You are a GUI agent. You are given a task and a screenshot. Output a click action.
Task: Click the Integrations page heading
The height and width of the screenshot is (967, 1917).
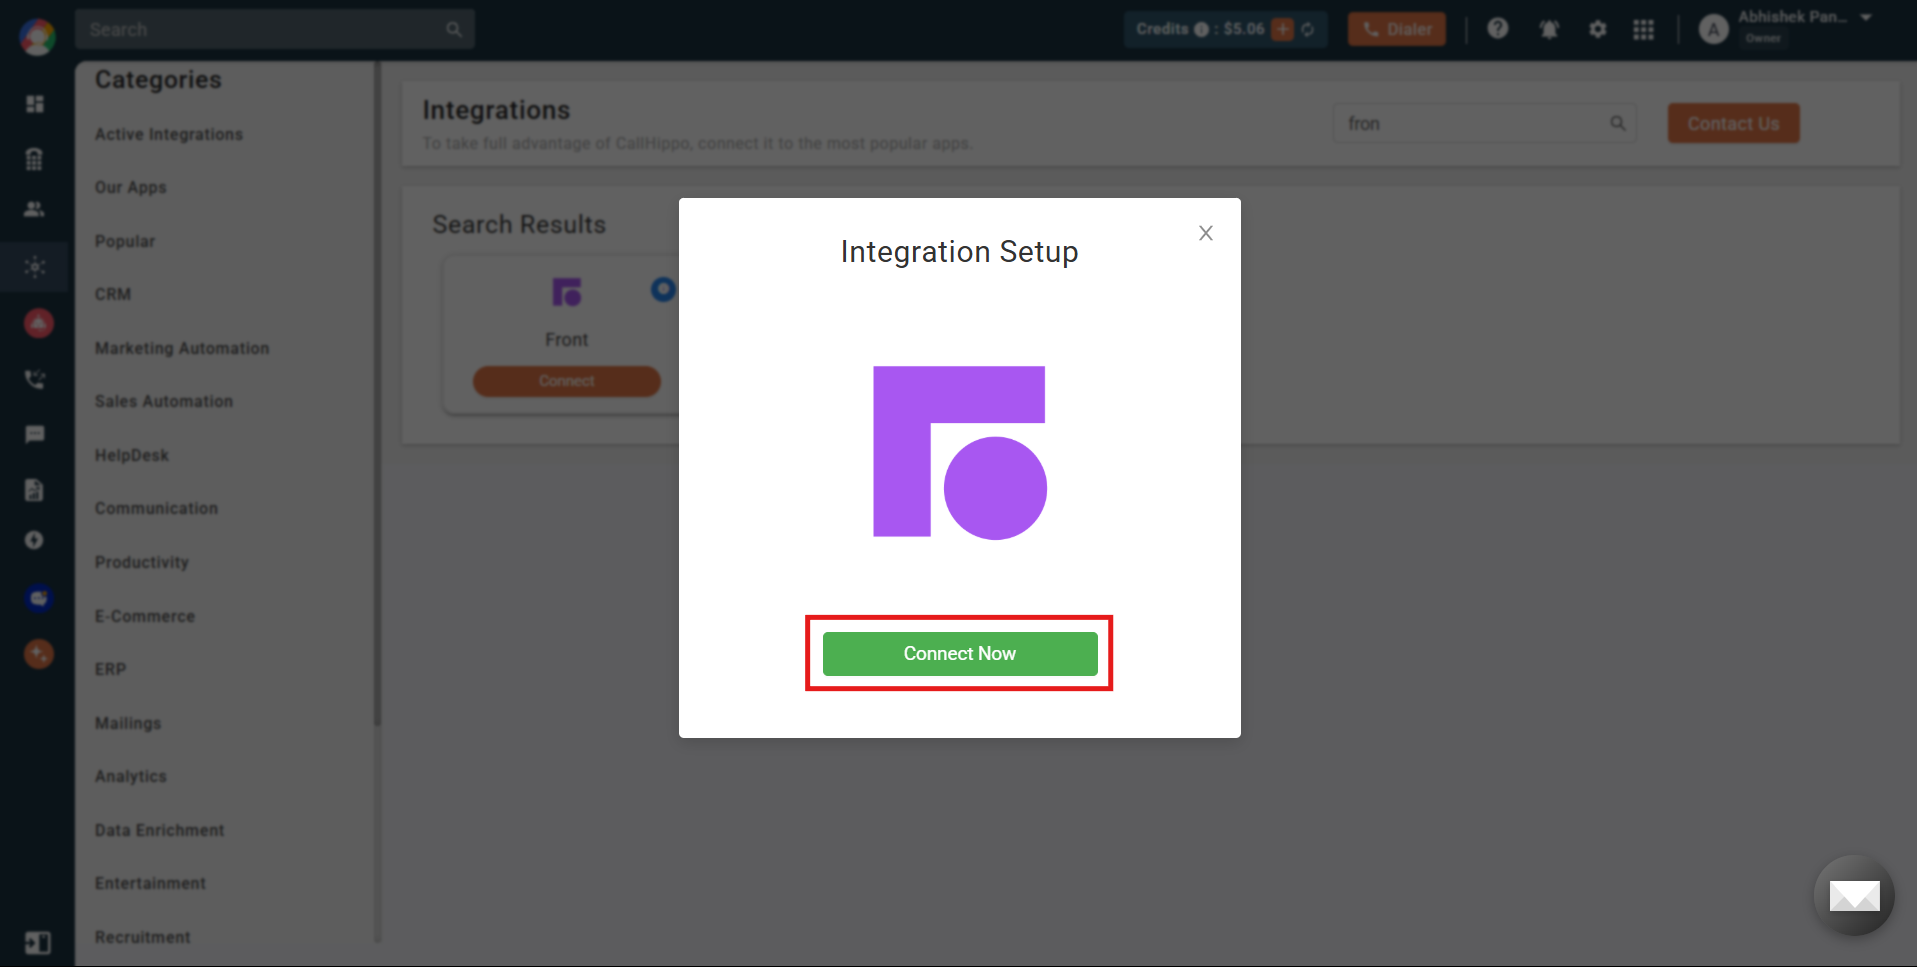495,110
